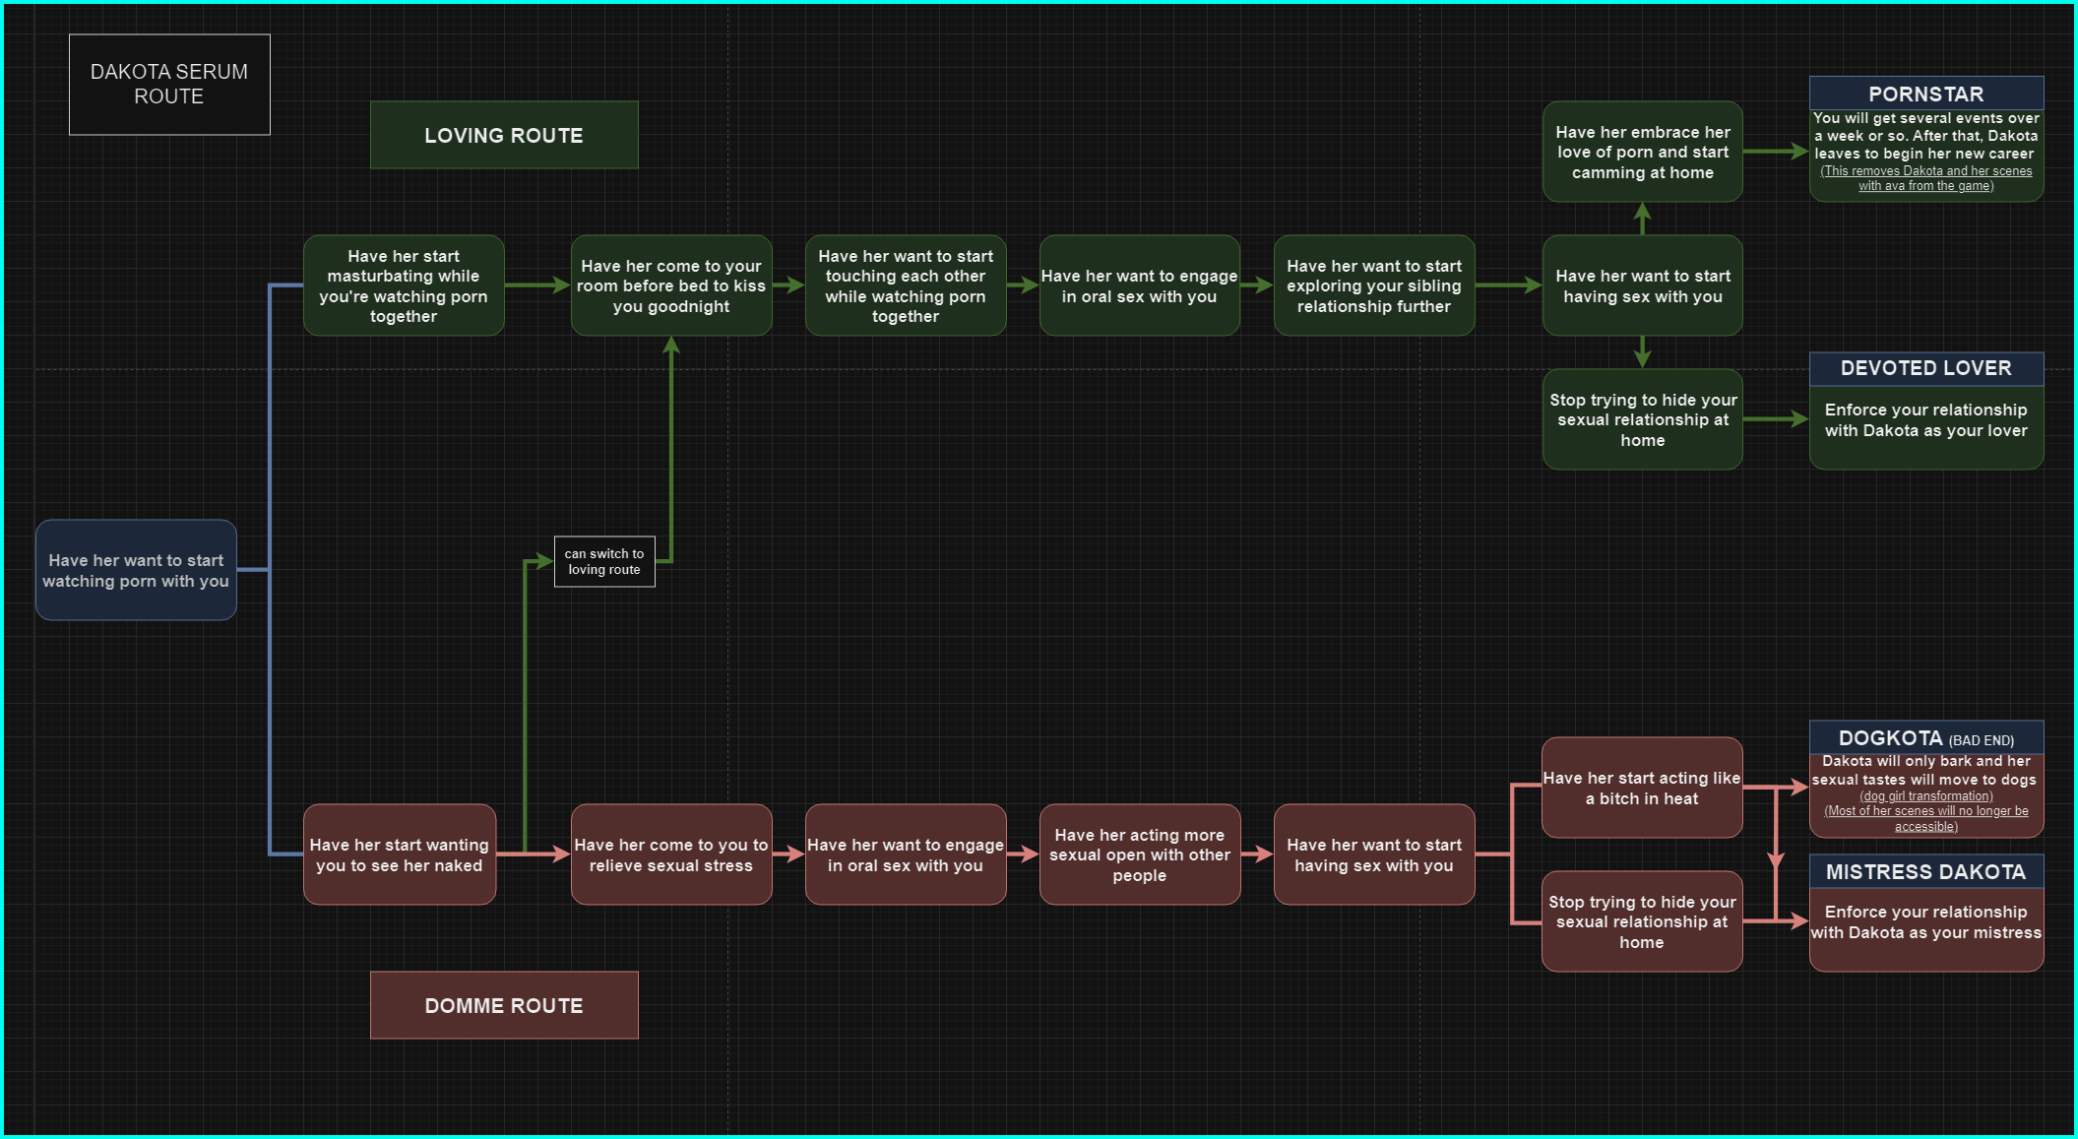
Task: Click the green 'Stop trying to hide' node
Action: [1642, 420]
